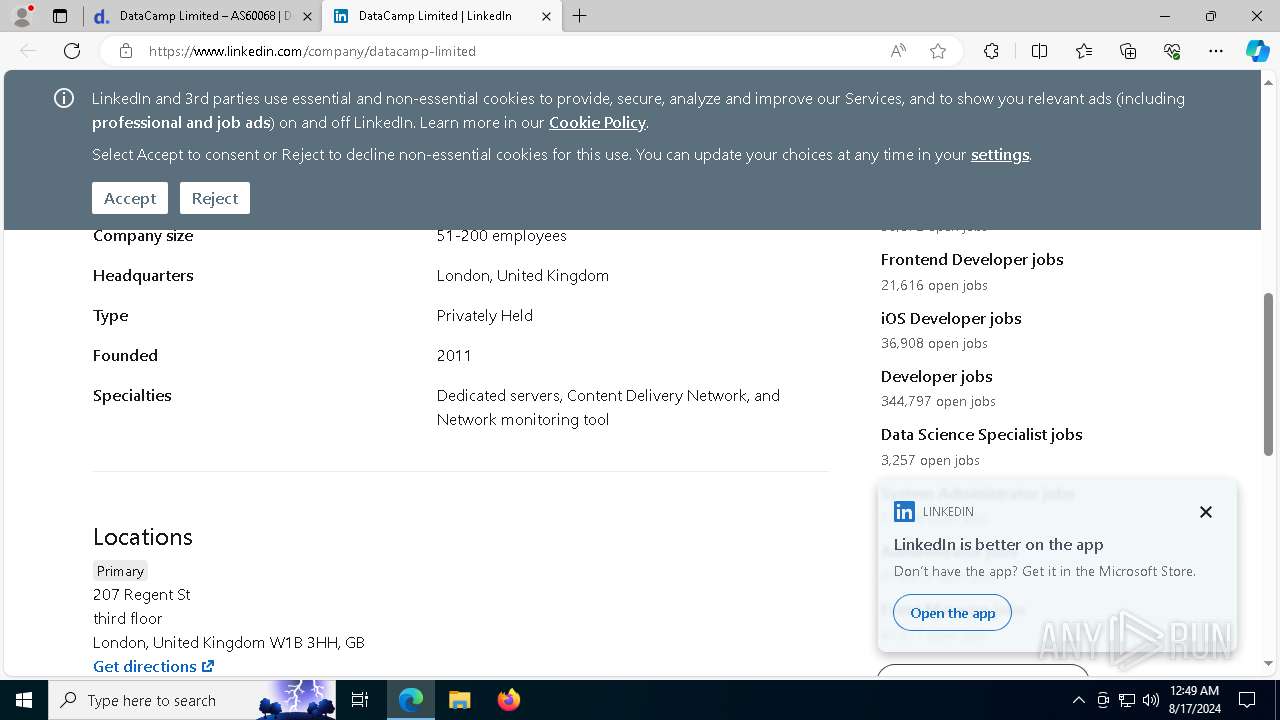Launch Firefox from the taskbar

pyautogui.click(x=509, y=700)
